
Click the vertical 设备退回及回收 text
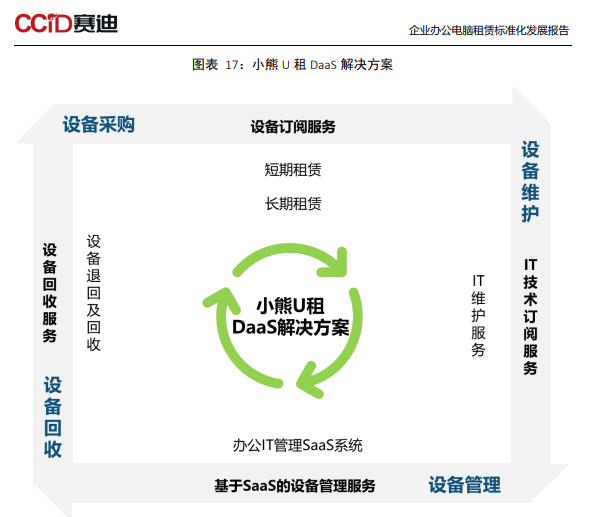click(94, 293)
